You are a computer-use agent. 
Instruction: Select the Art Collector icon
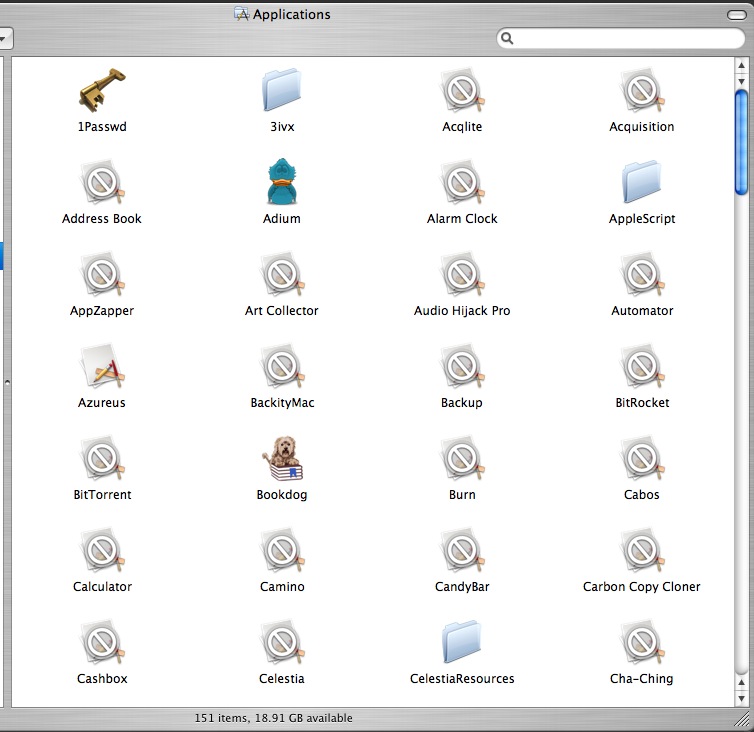[x=282, y=274]
